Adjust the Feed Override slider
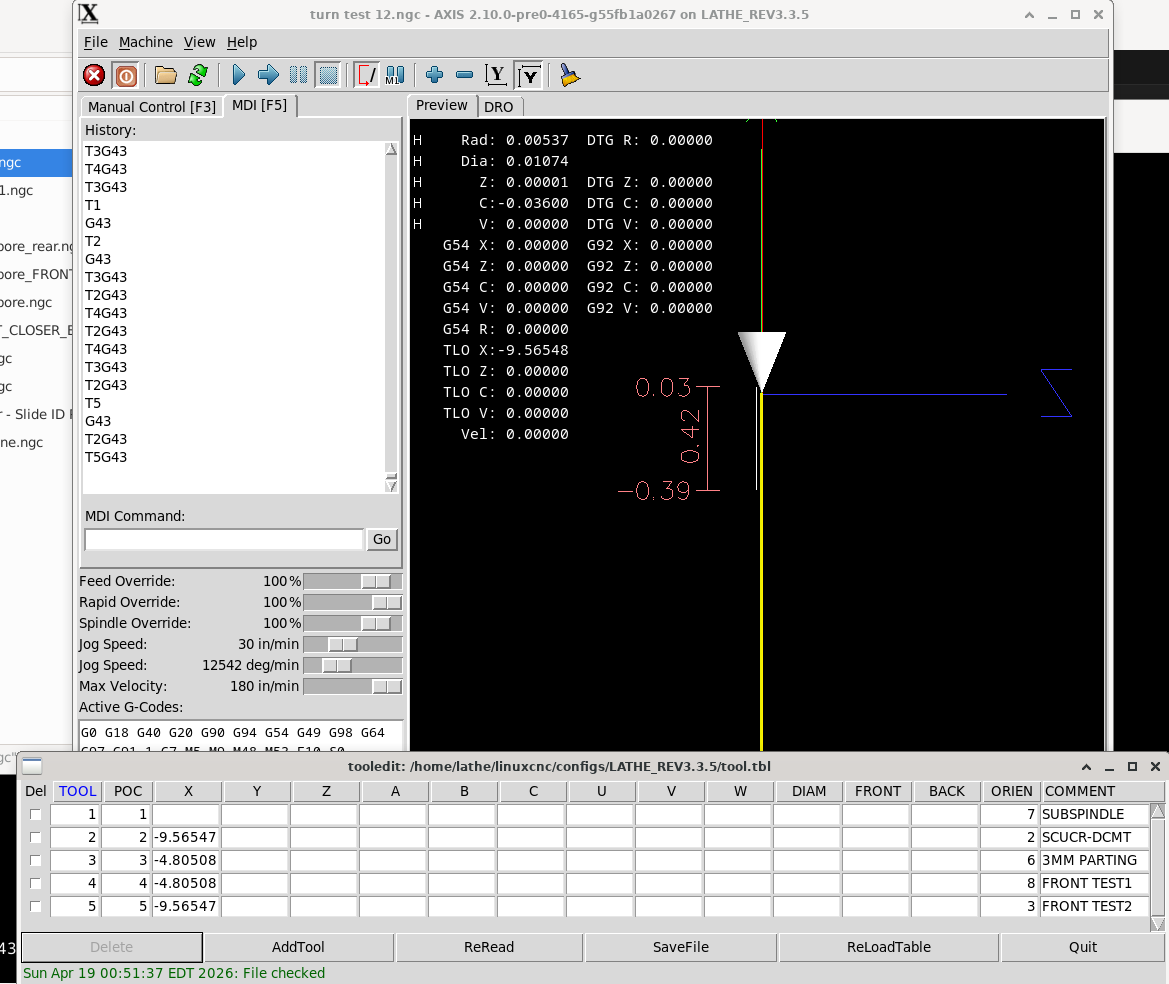 (x=376, y=582)
